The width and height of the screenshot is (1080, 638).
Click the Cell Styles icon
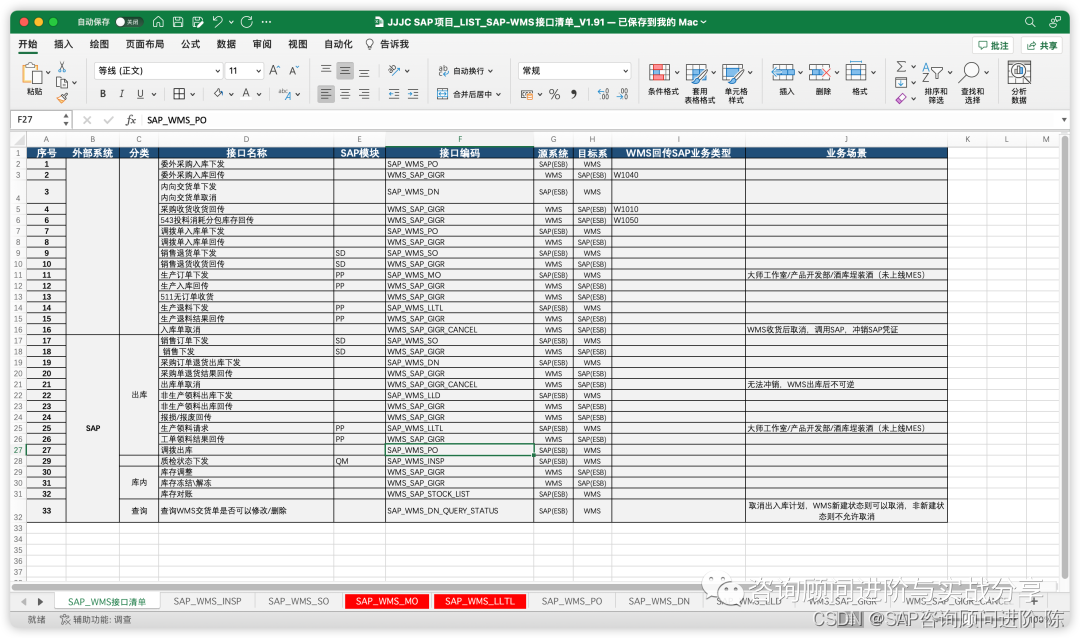pos(733,72)
